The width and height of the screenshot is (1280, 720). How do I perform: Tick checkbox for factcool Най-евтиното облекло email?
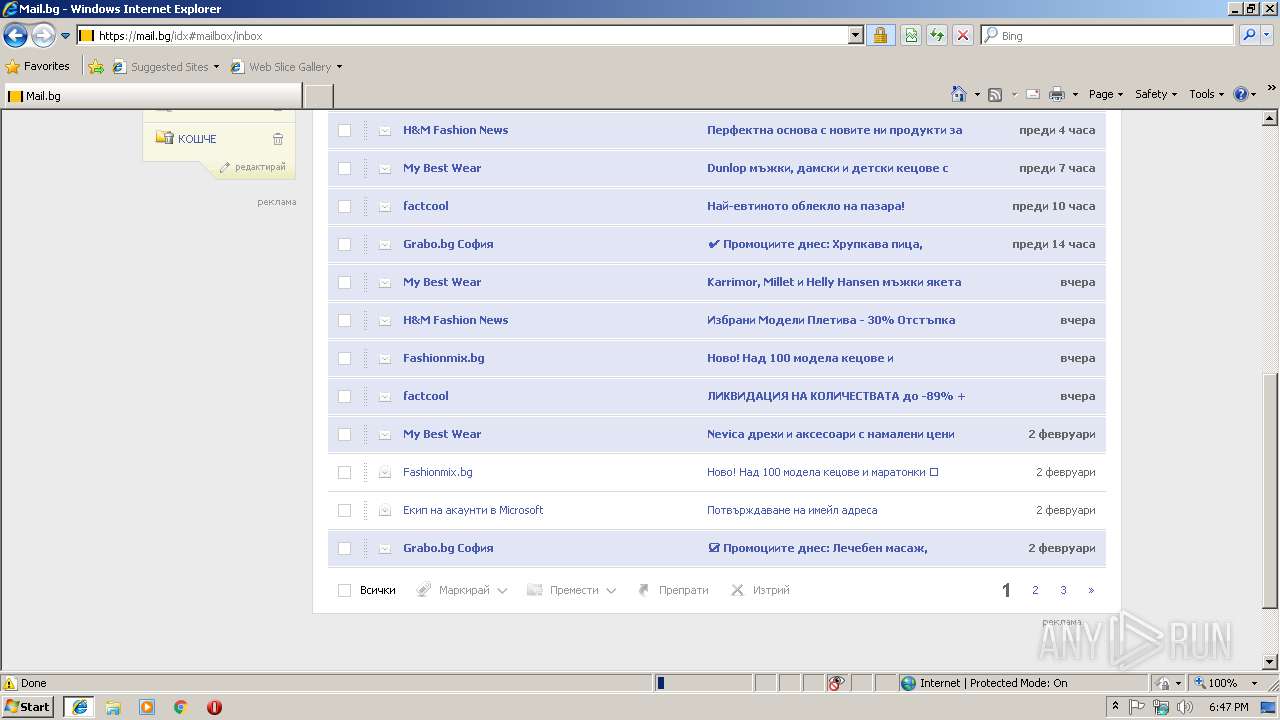344,206
